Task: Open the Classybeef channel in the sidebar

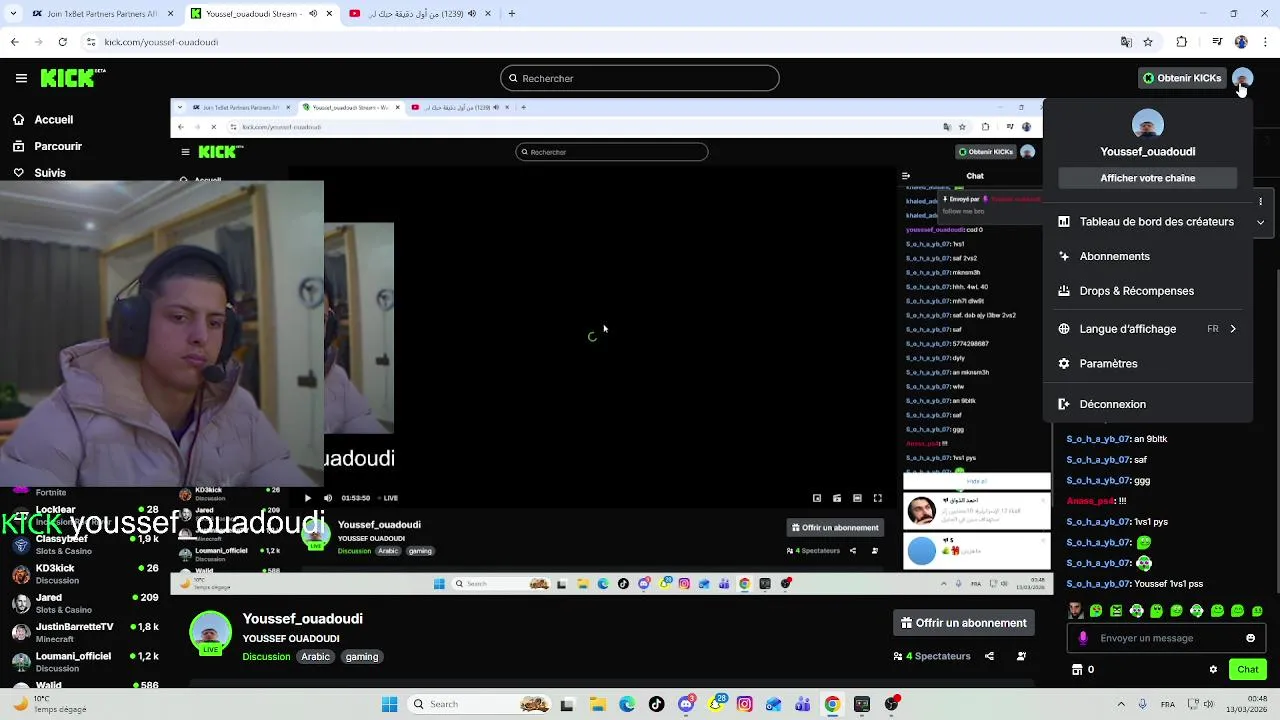Action: pyautogui.click(x=85, y=545)
